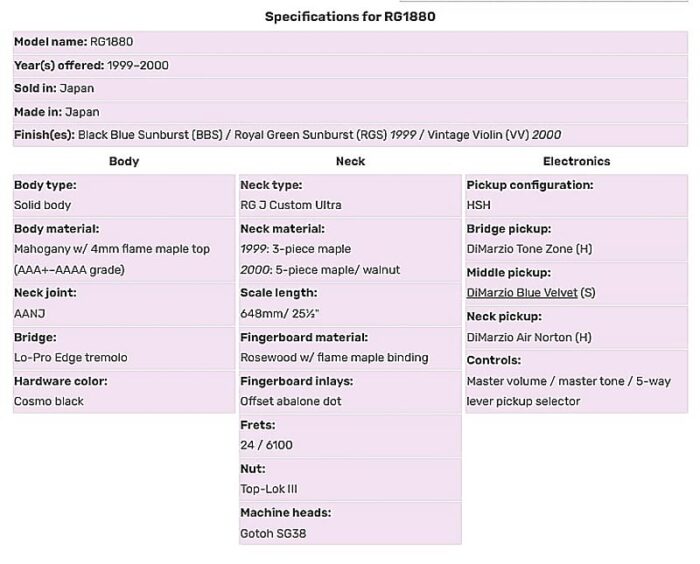Click '1999: 3-piece maple' text
The image size is (700, 564).
tap(296, 249)
